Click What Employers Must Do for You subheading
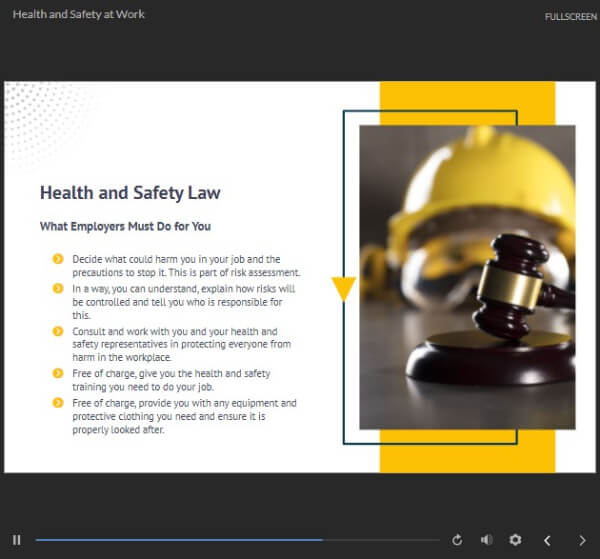 coord(125,226)
